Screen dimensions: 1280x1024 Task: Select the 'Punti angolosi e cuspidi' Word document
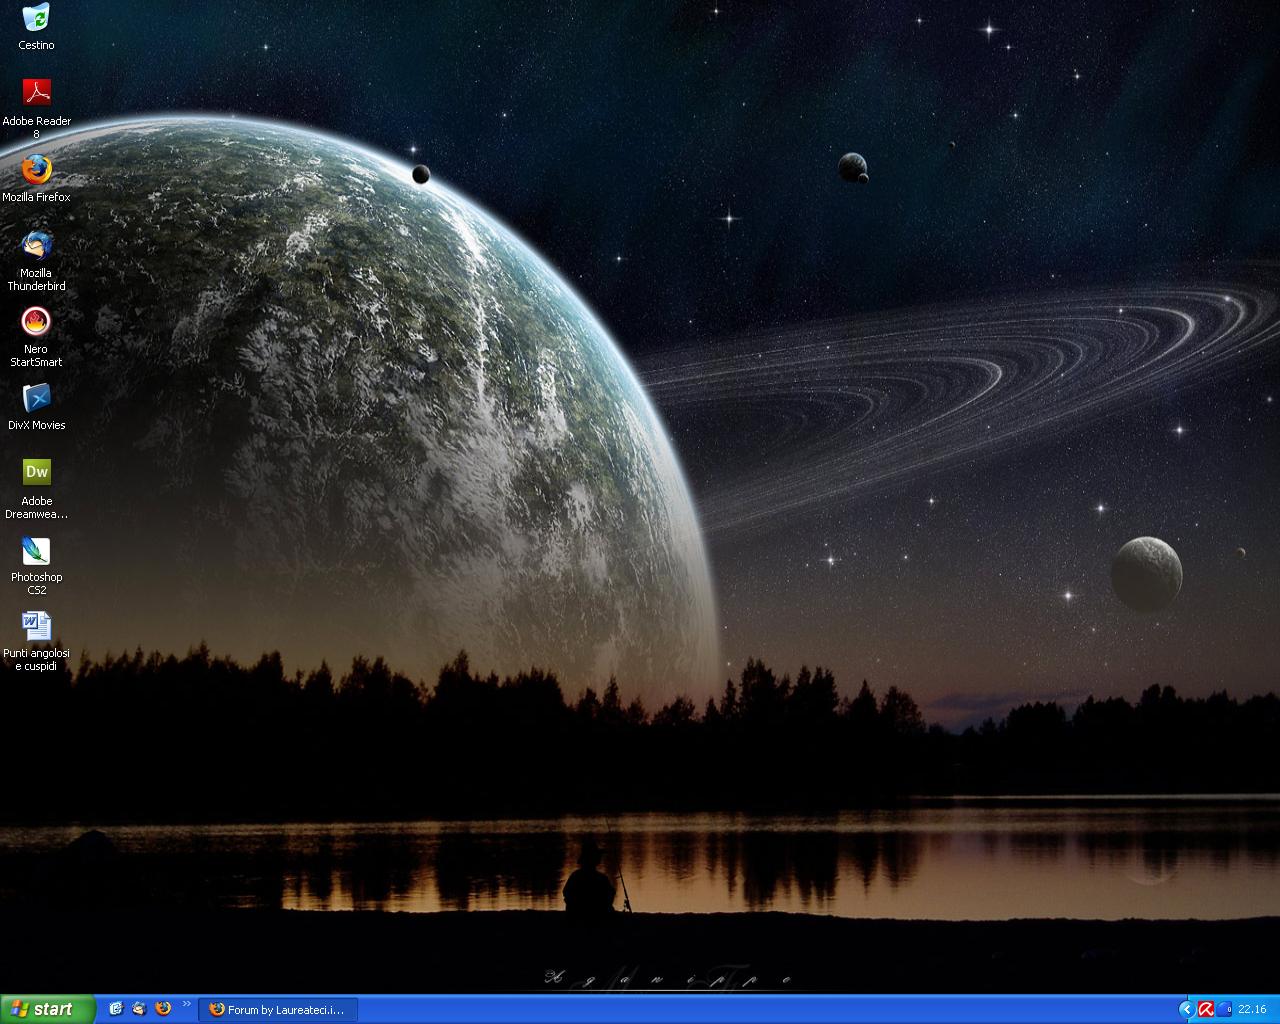36,640
